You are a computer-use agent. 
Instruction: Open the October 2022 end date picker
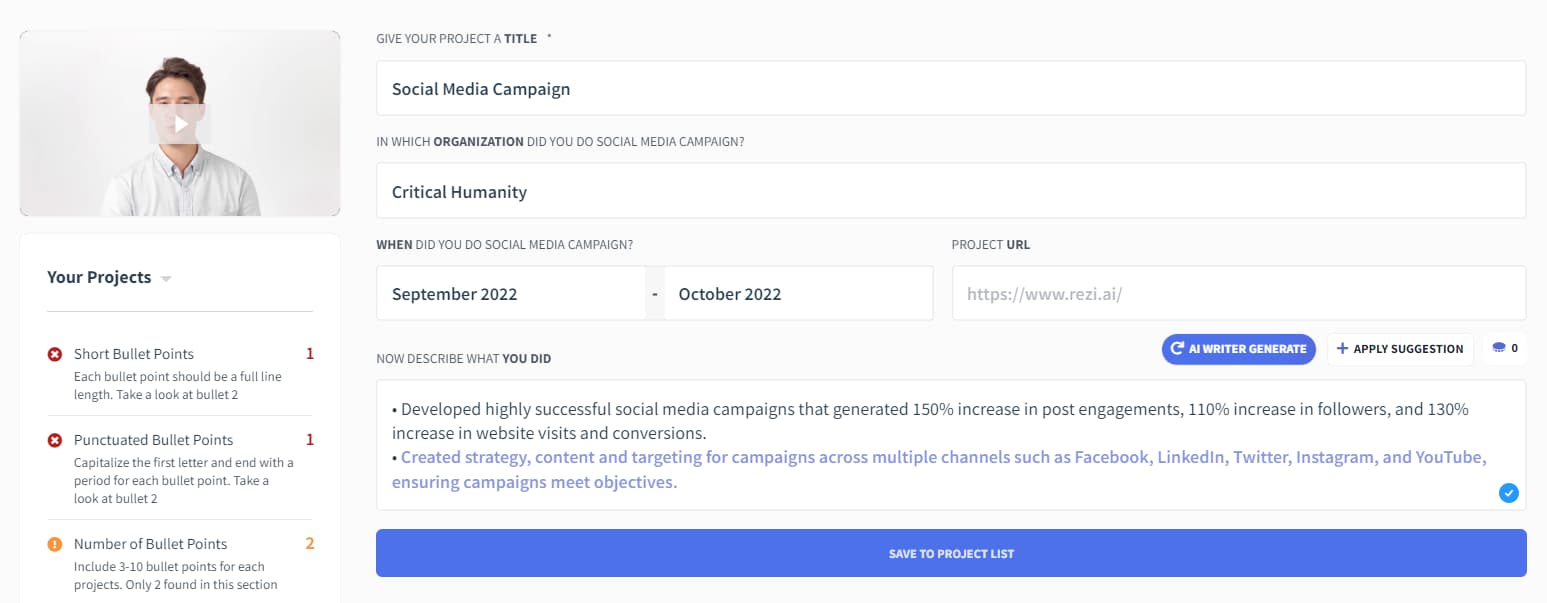point(798,294)
